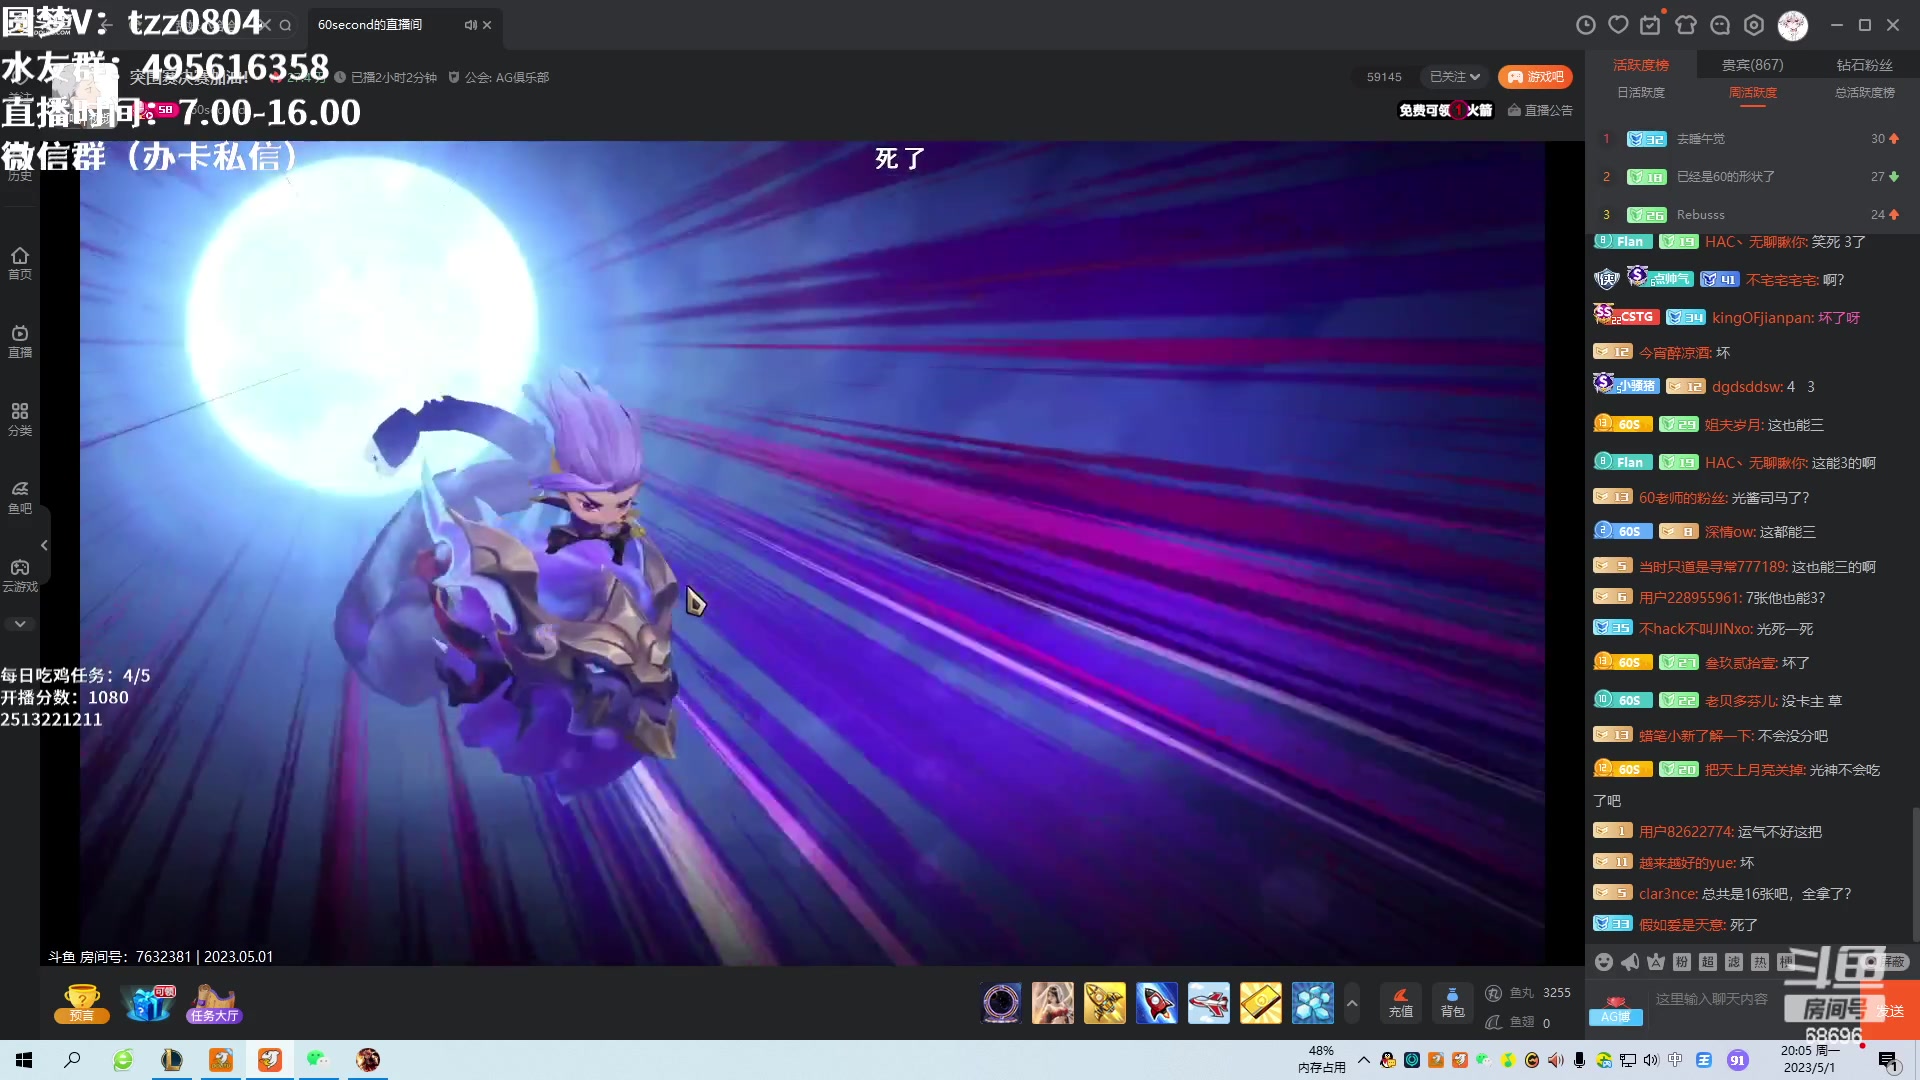Open the hexagon settings icon
Screen dimensions: 1920x1080
point(1754,25)
